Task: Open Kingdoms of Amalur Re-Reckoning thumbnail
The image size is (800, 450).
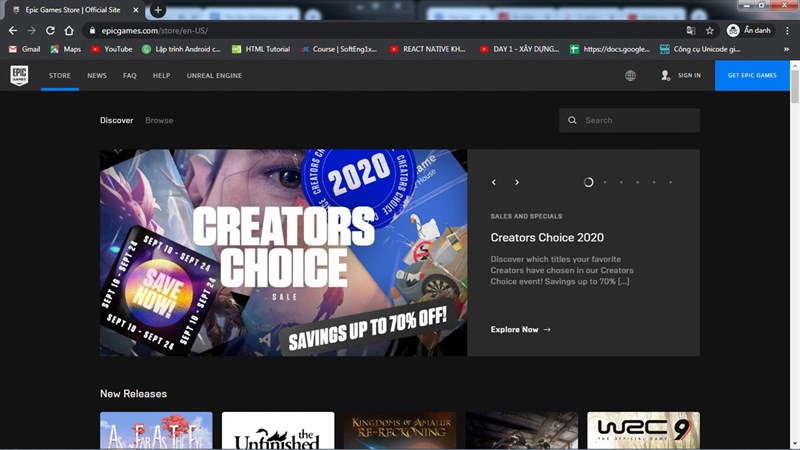Action: click(400, 431)
